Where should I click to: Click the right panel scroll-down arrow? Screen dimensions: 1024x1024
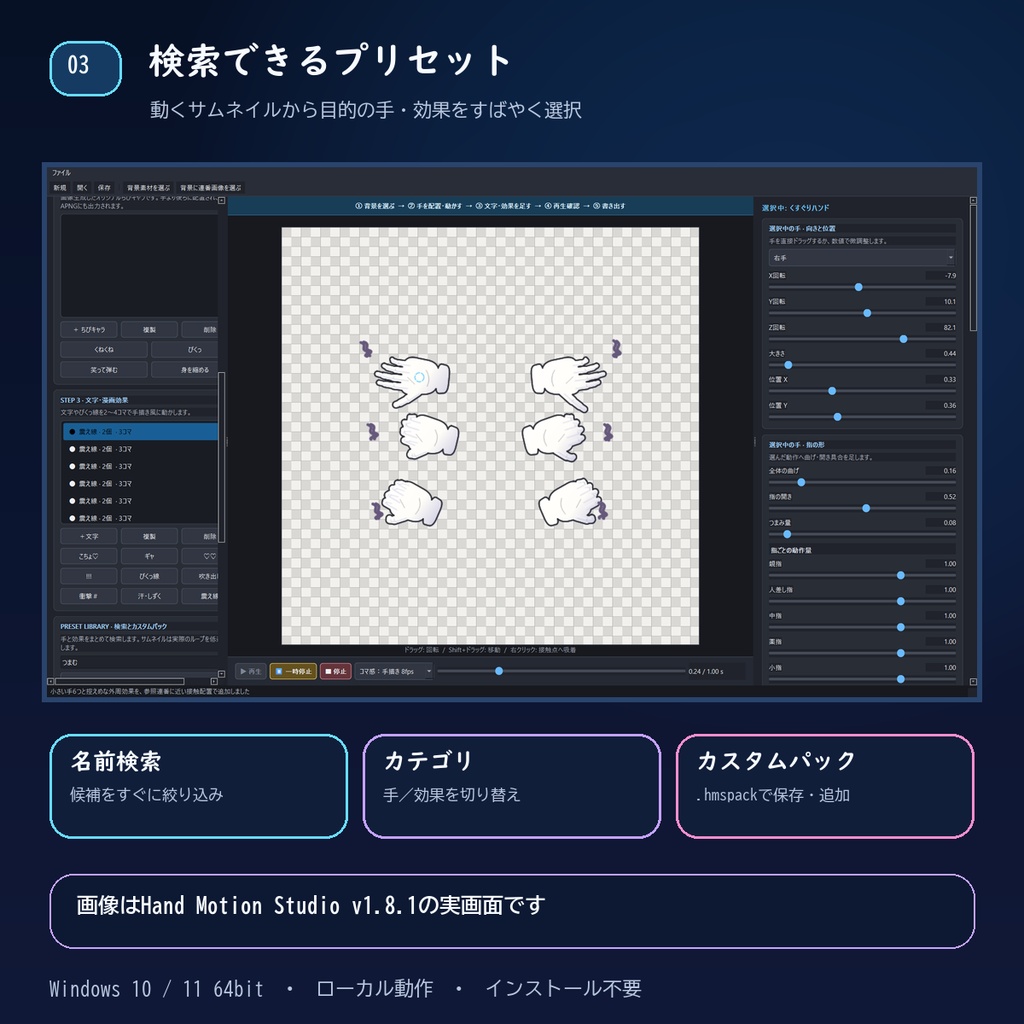click(973, 682)
